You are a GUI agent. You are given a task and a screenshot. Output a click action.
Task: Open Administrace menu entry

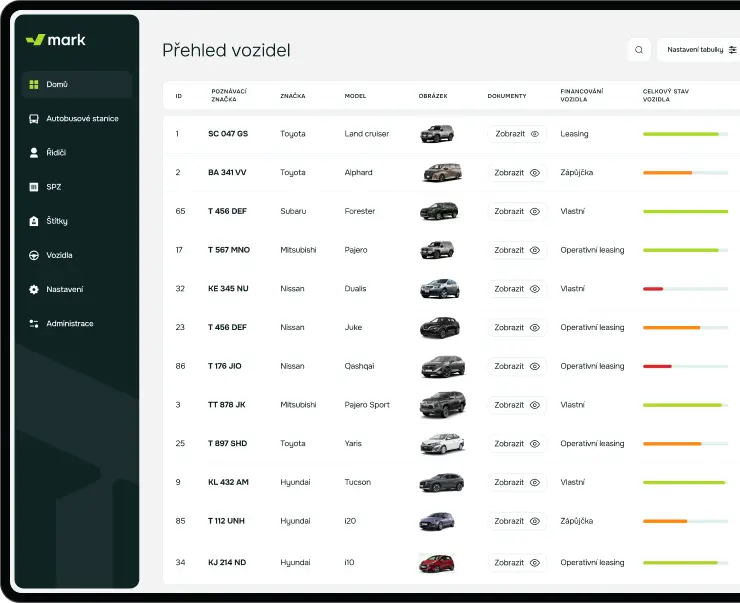(76, 324)
